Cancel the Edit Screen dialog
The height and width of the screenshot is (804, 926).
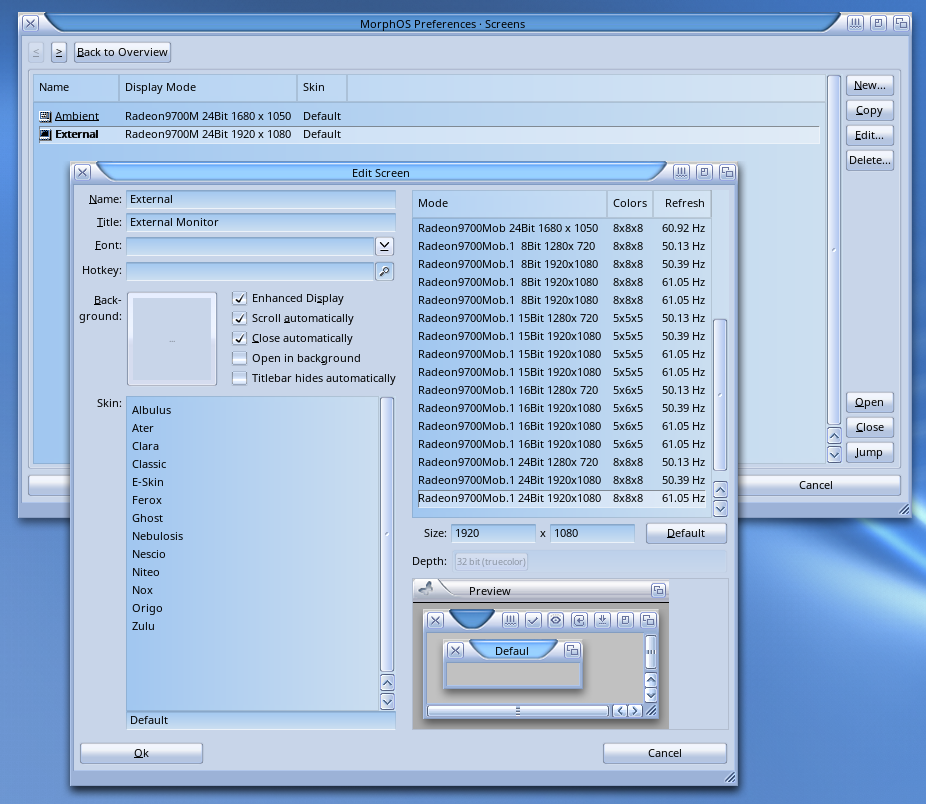(x=664, y=753)
